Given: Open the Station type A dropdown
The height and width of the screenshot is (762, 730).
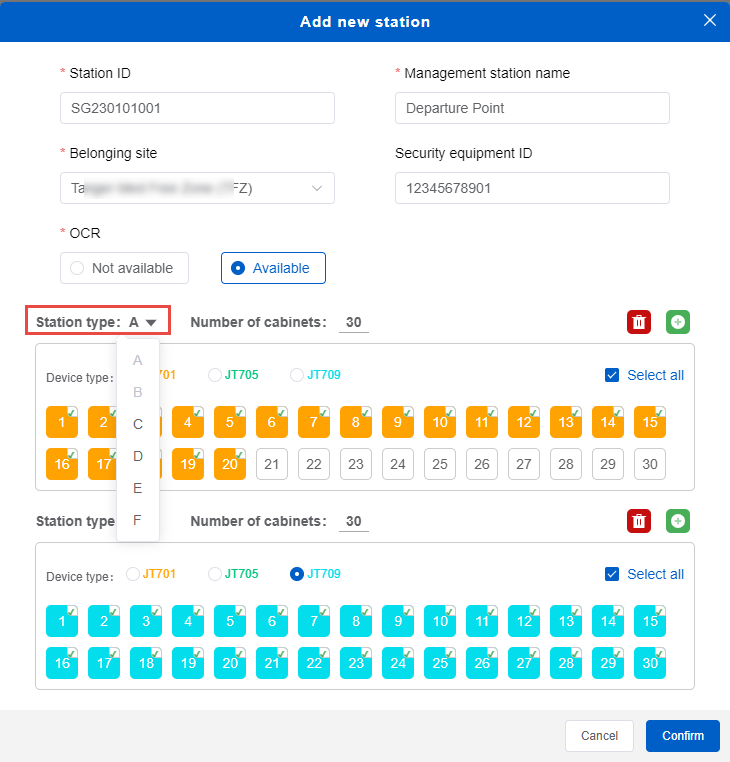Looking at the screenshot, I should point(143,322).
